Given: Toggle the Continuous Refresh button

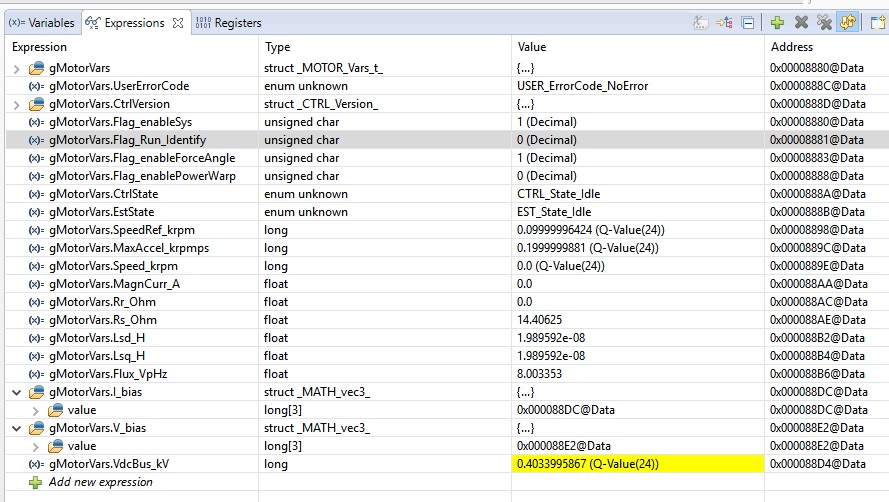Looking at the screenshot, I should 848,22.
